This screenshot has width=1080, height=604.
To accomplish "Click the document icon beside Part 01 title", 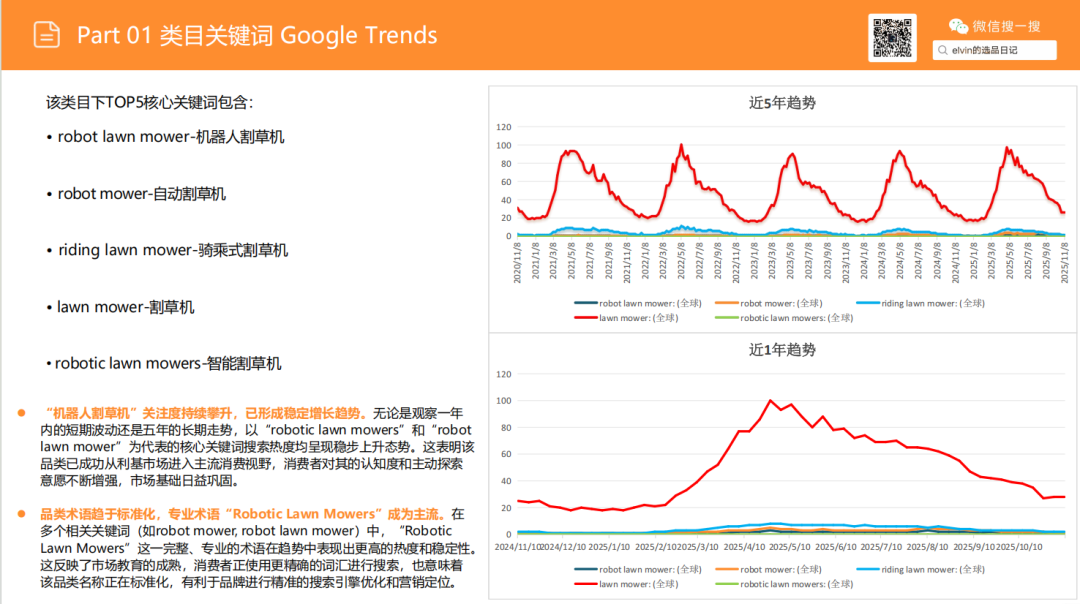I will coord(47,33).
